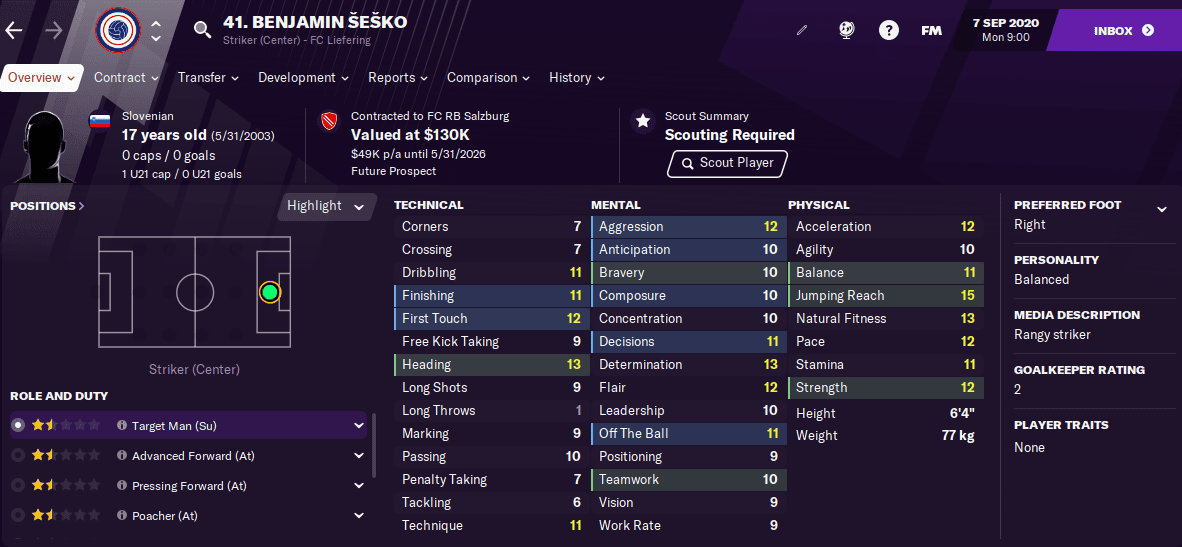Click the back navigation arrow

[x=14, y=31]
